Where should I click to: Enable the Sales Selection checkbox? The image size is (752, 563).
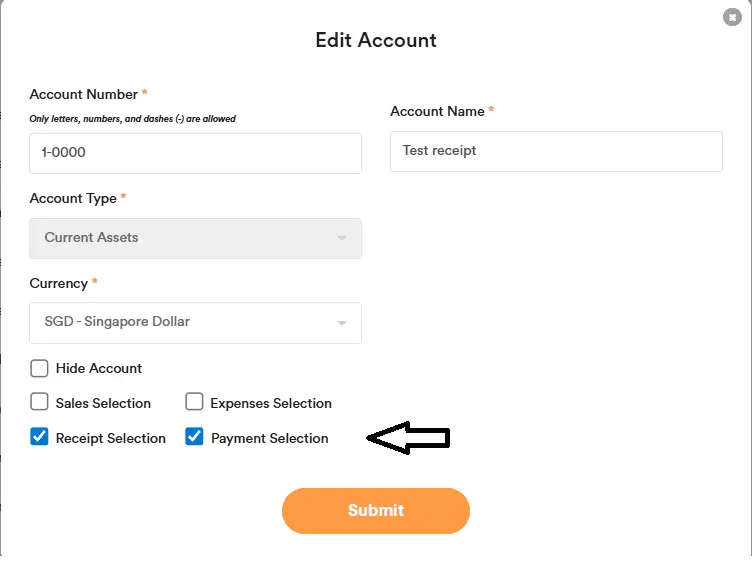[x=40, y=403]
